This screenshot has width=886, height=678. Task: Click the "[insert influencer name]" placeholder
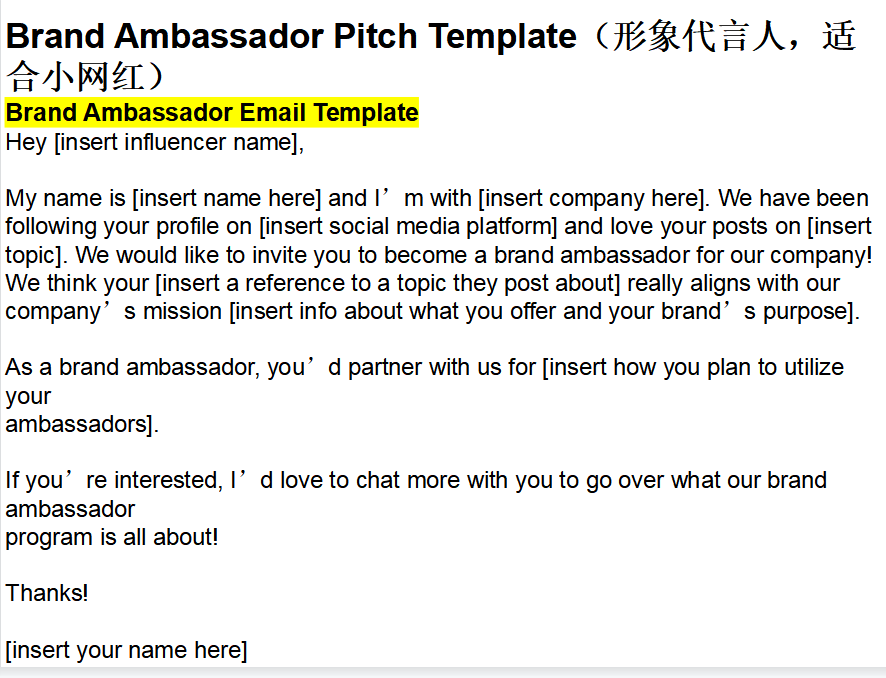coord(177,142)
